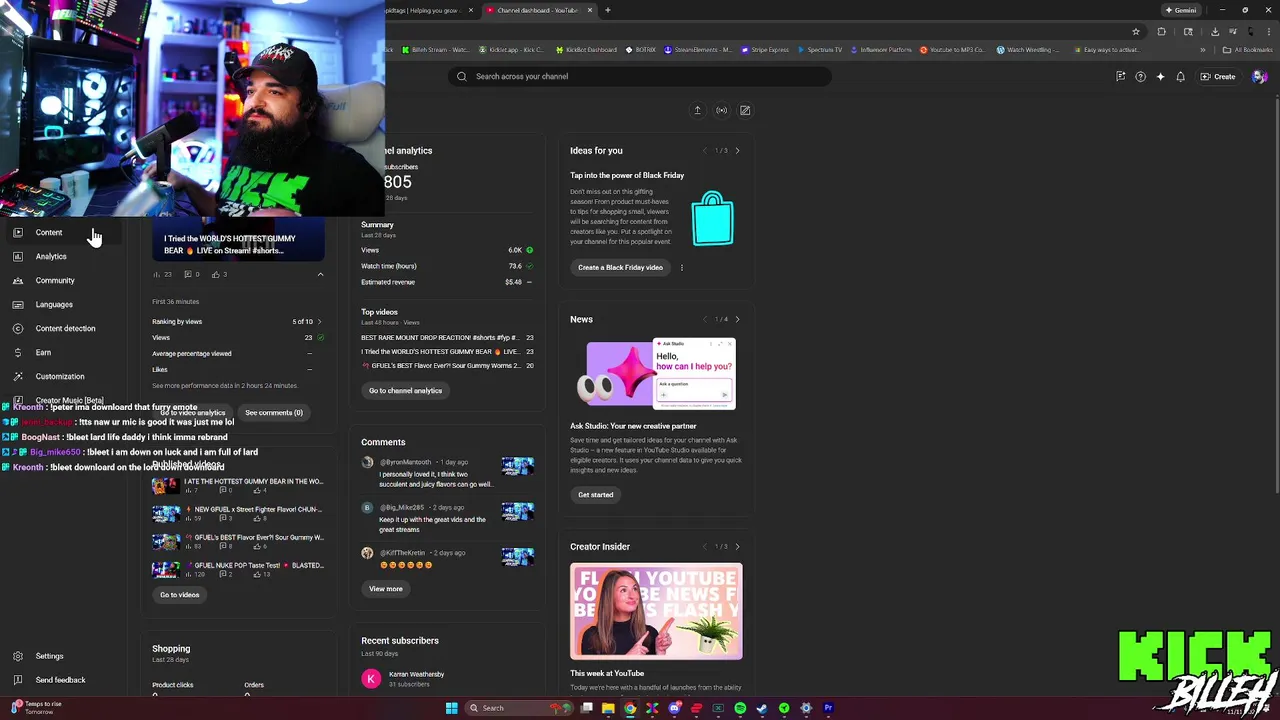The width and height of the screenshot is (1280, 720).
Task: Open Steam from the taskbar
Action: pyautogui.click(x=762, y=708)
